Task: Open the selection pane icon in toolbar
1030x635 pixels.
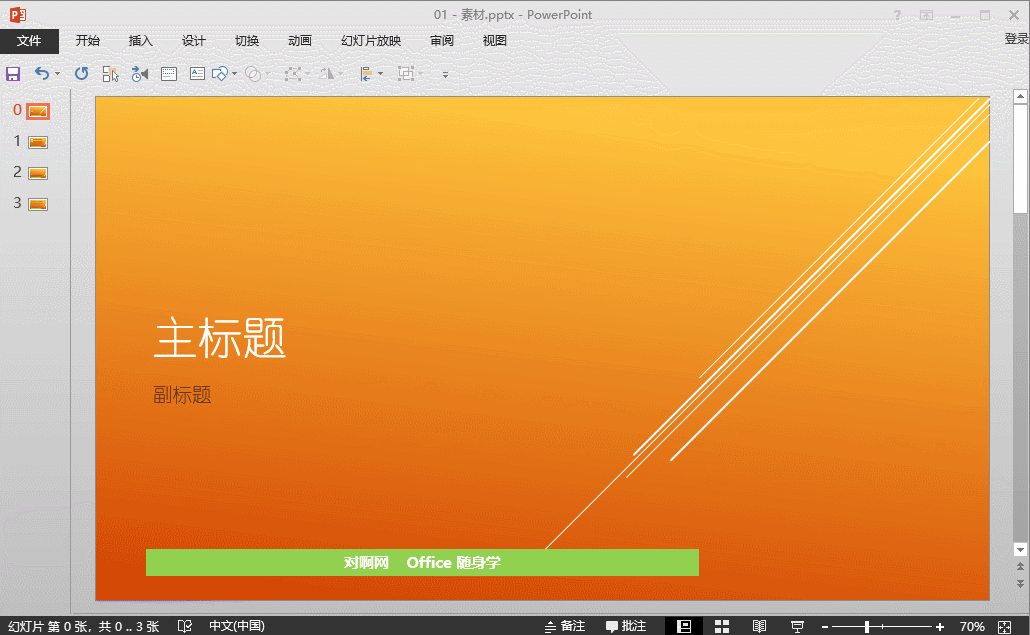Action: point(110,74)
